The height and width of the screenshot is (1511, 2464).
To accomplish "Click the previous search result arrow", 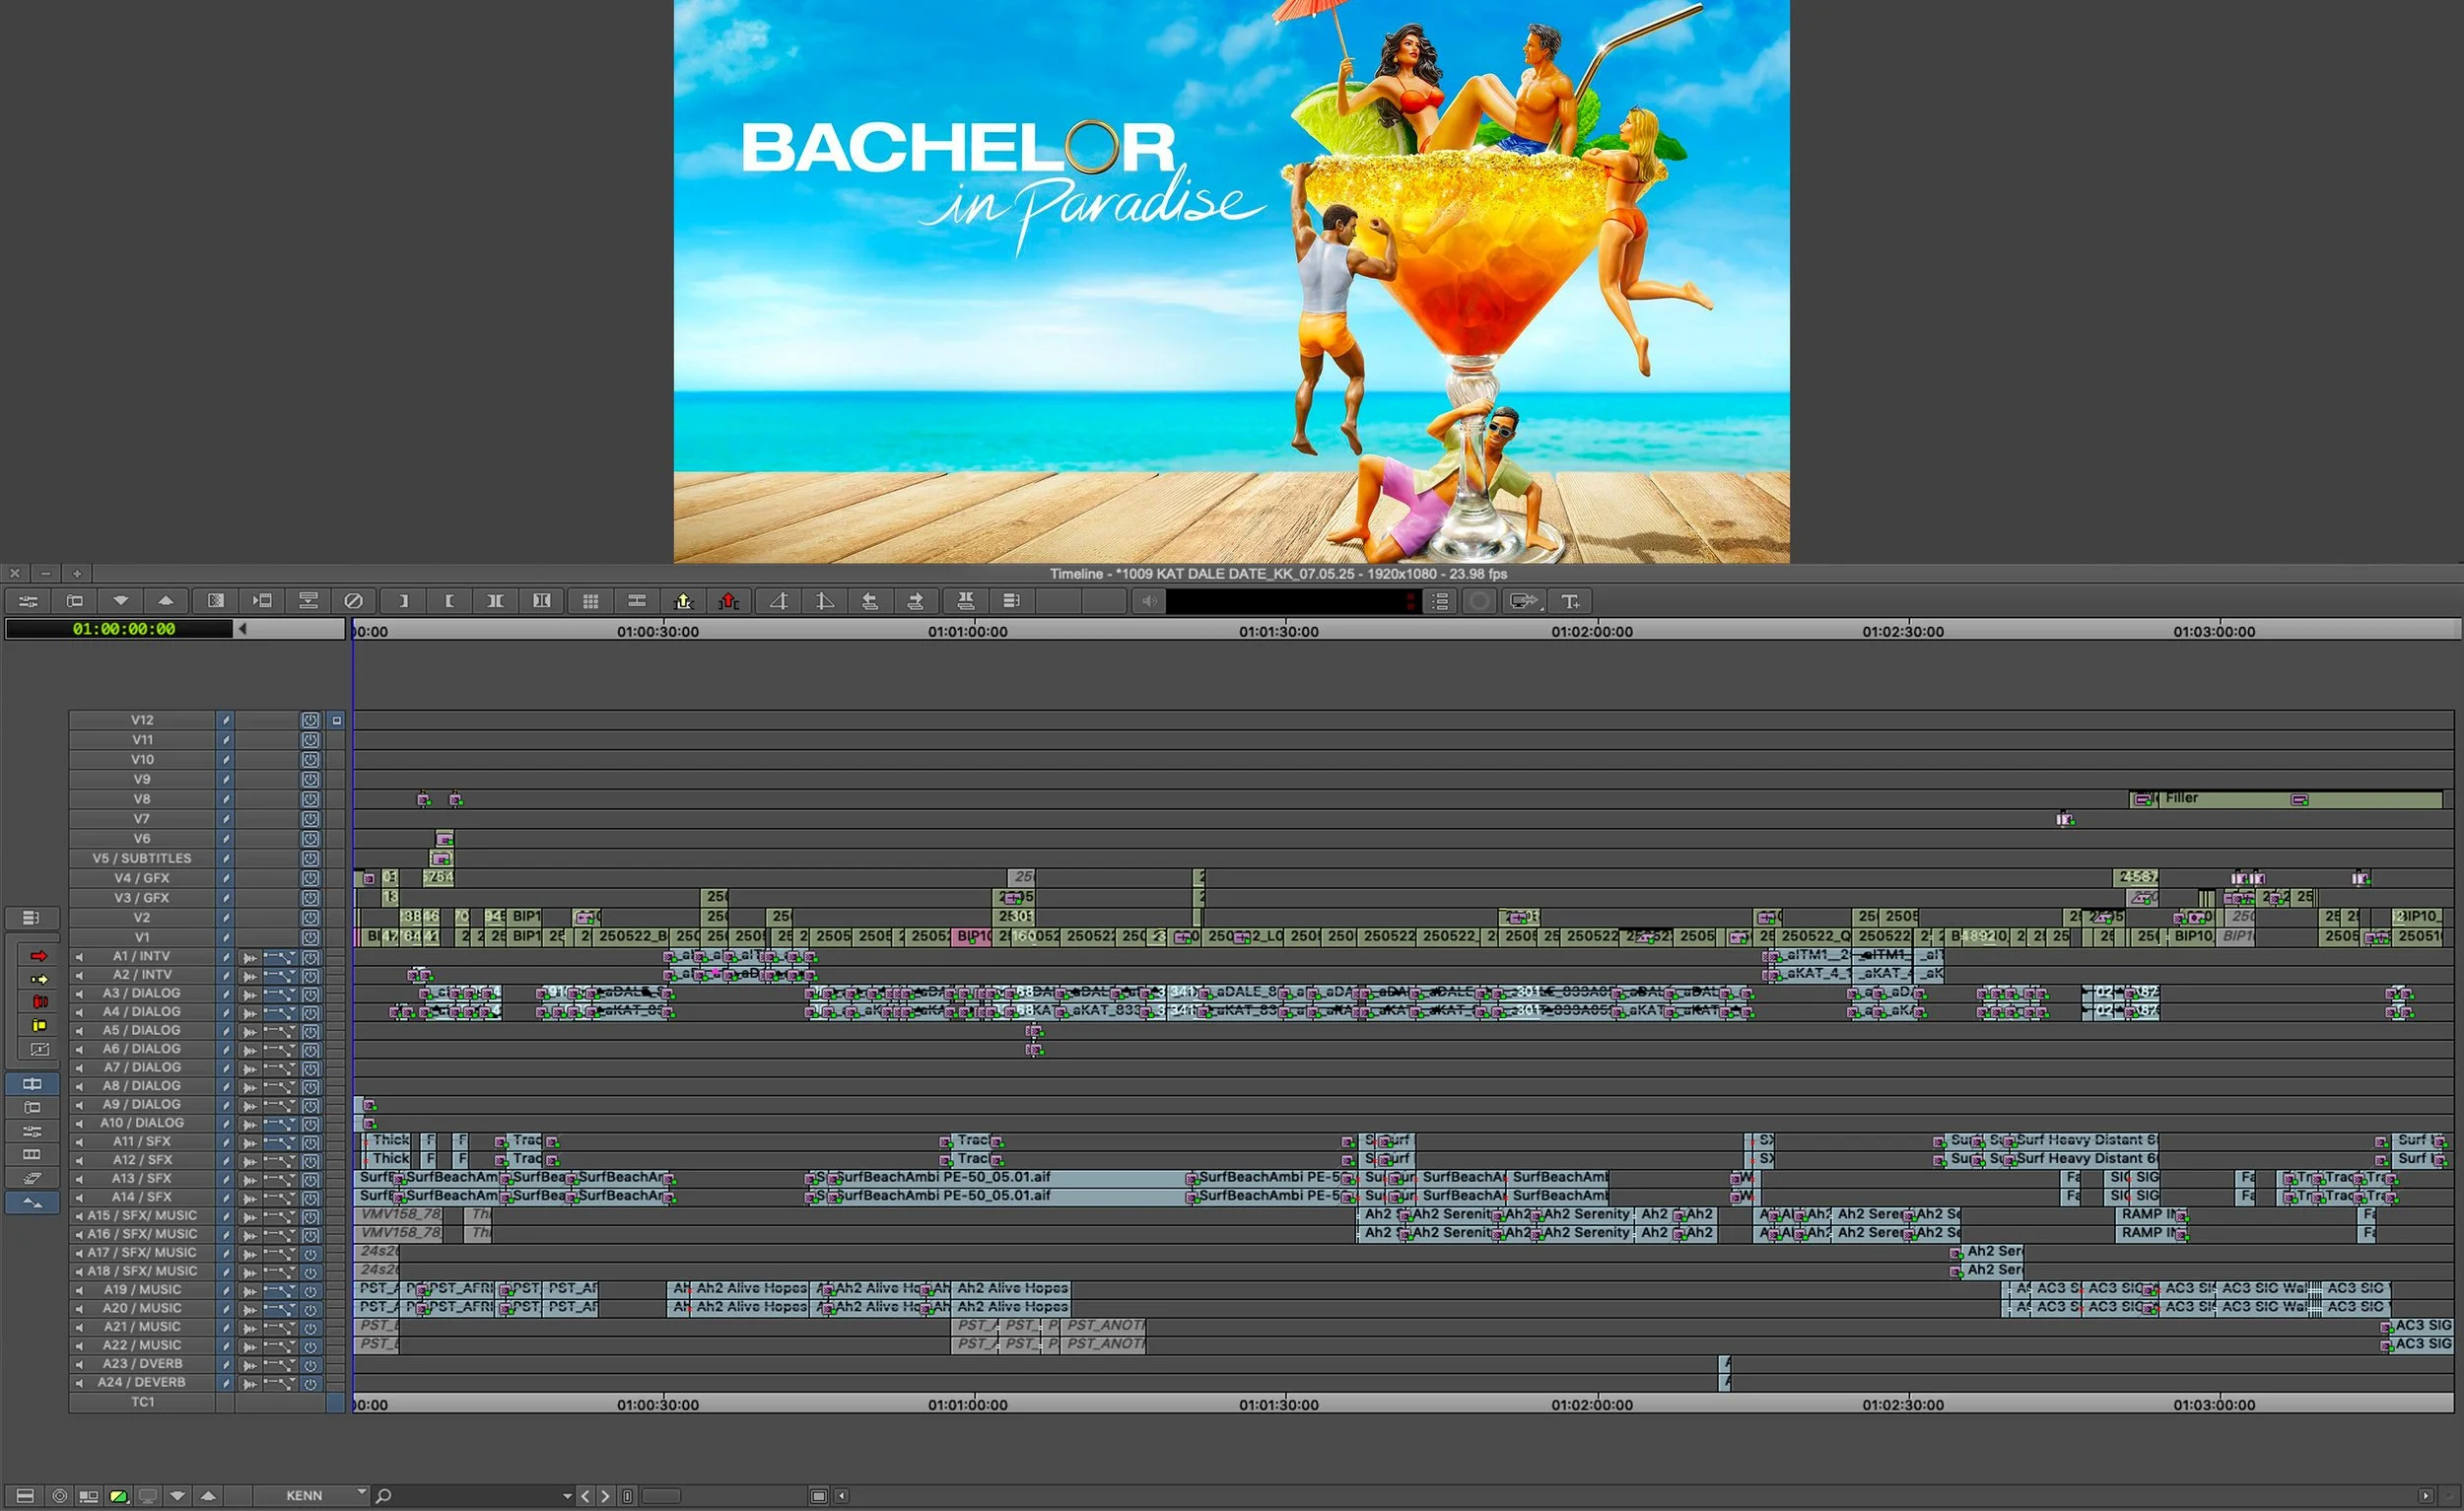I will (x=586, y=1496).
